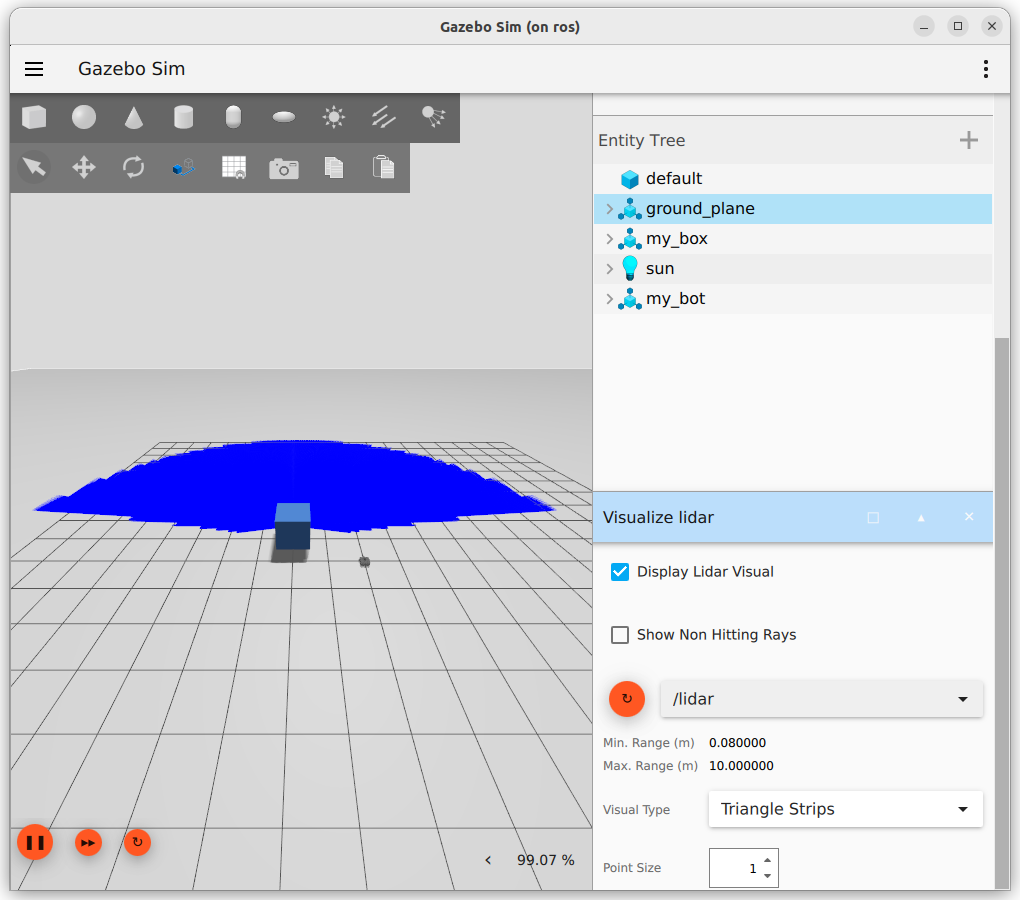Add a spot light
This screenshot has width=1020, height=900.
click(x=433, y=118)
